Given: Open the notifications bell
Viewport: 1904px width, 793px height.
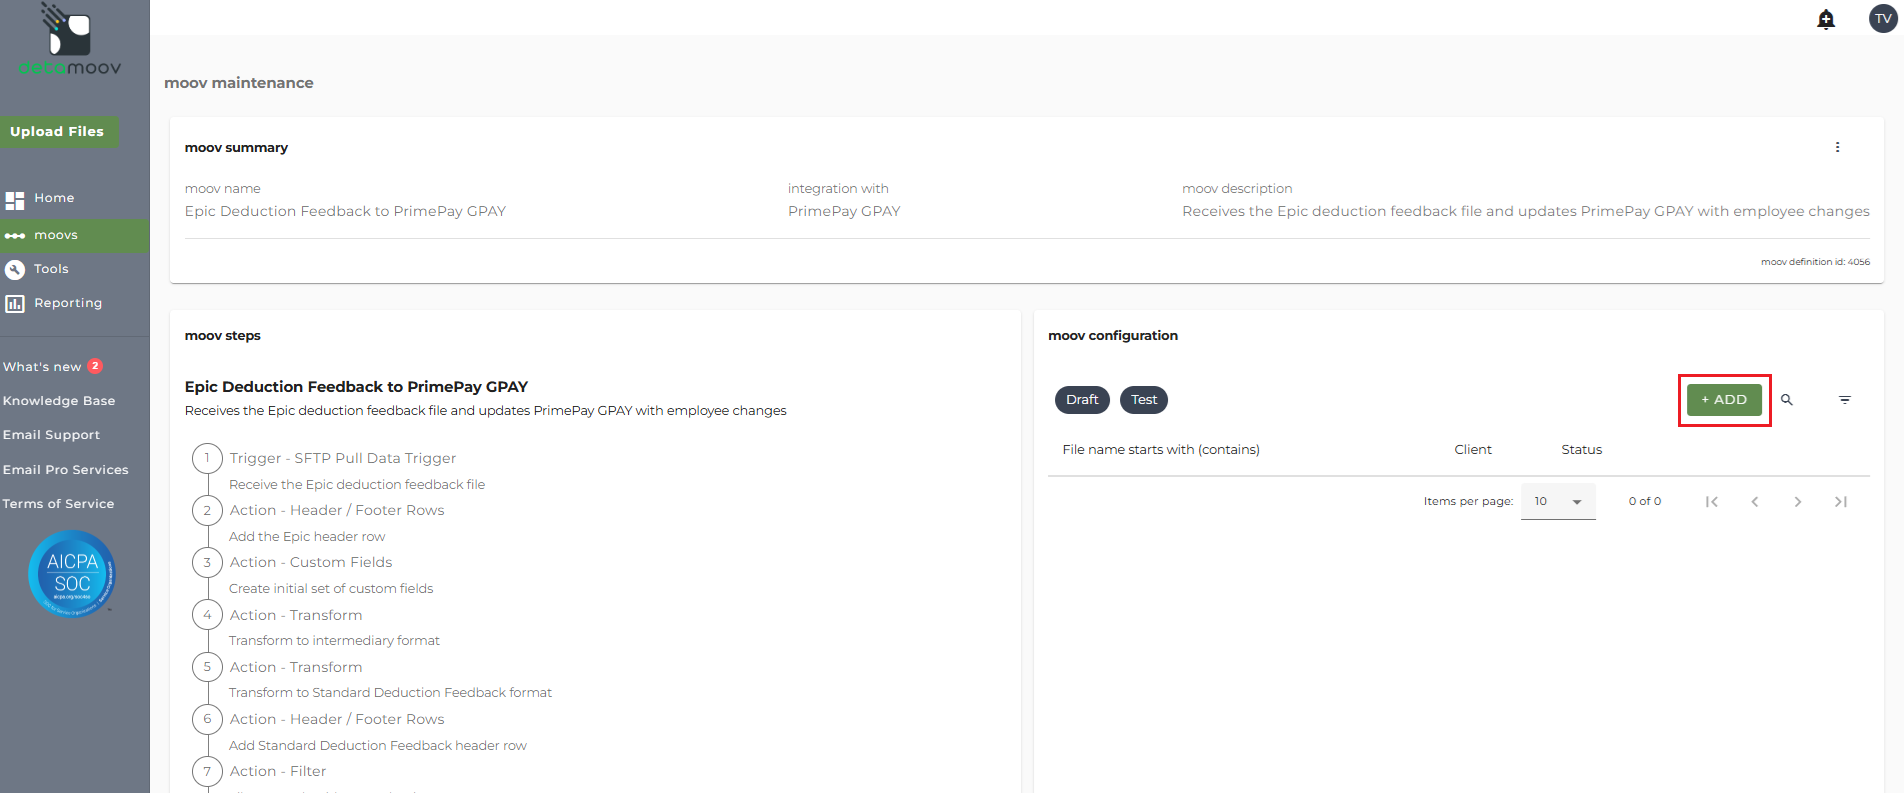Looking at the screenshot, I should (1826, 19).
